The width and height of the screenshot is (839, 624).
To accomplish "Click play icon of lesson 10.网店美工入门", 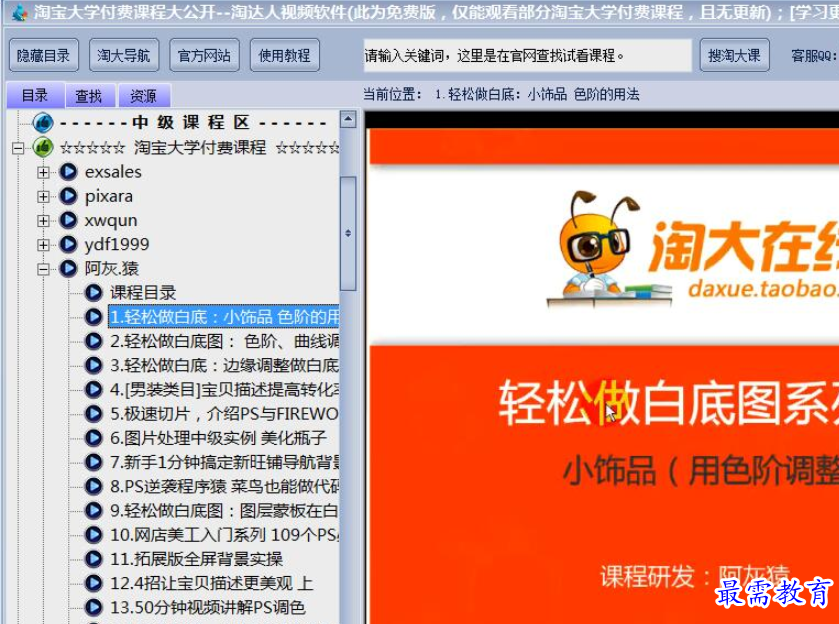I will pos(93,535).
